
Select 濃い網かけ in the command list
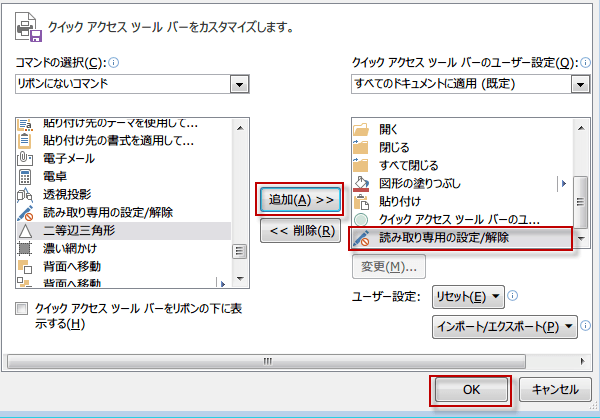tap(124, 249)
